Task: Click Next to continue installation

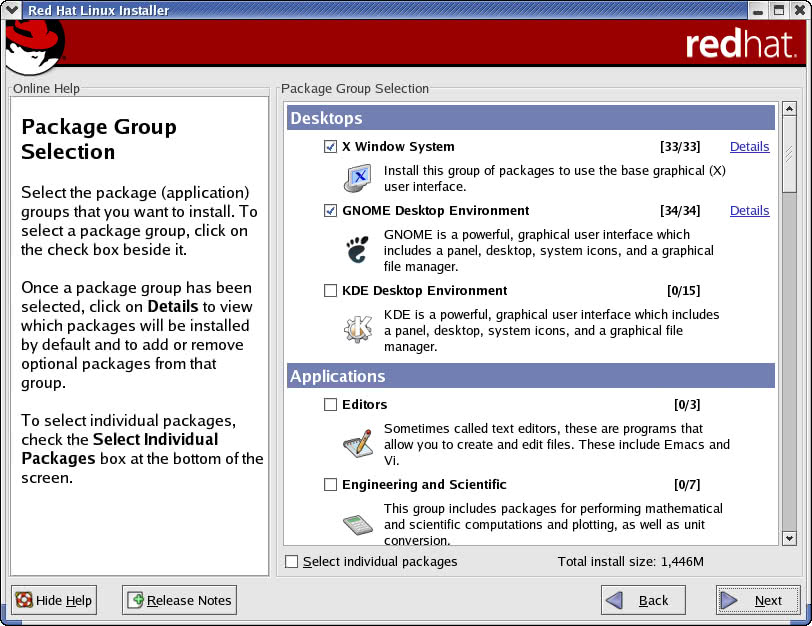Action: pos(758,600)
